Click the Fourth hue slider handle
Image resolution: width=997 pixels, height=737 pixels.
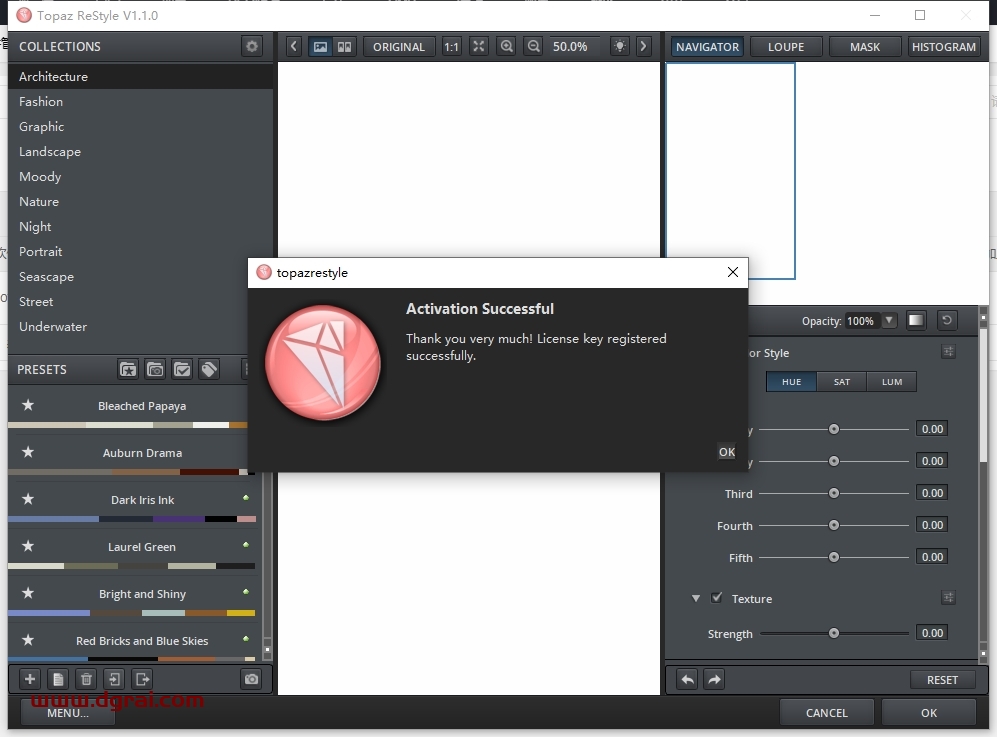coord(833,525)
